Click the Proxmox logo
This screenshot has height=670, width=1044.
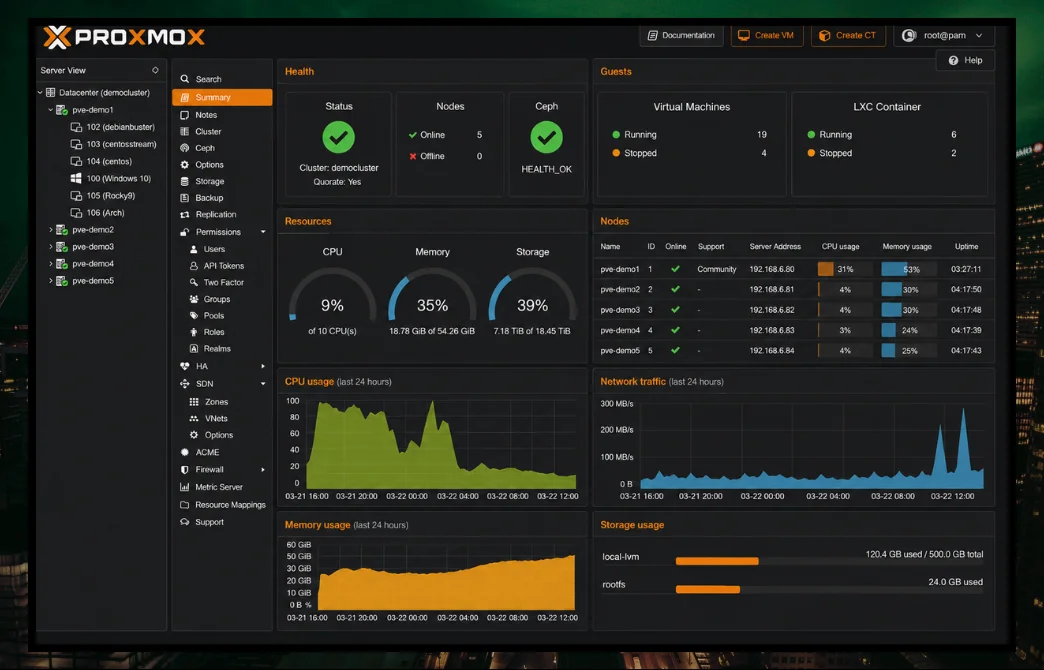point(124,37)
